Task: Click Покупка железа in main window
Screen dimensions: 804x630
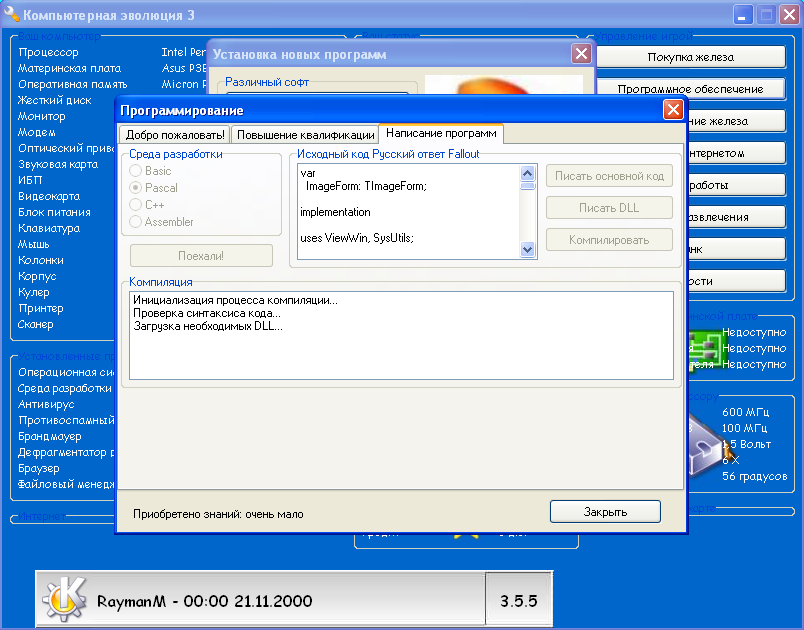Action: [691, 57]
